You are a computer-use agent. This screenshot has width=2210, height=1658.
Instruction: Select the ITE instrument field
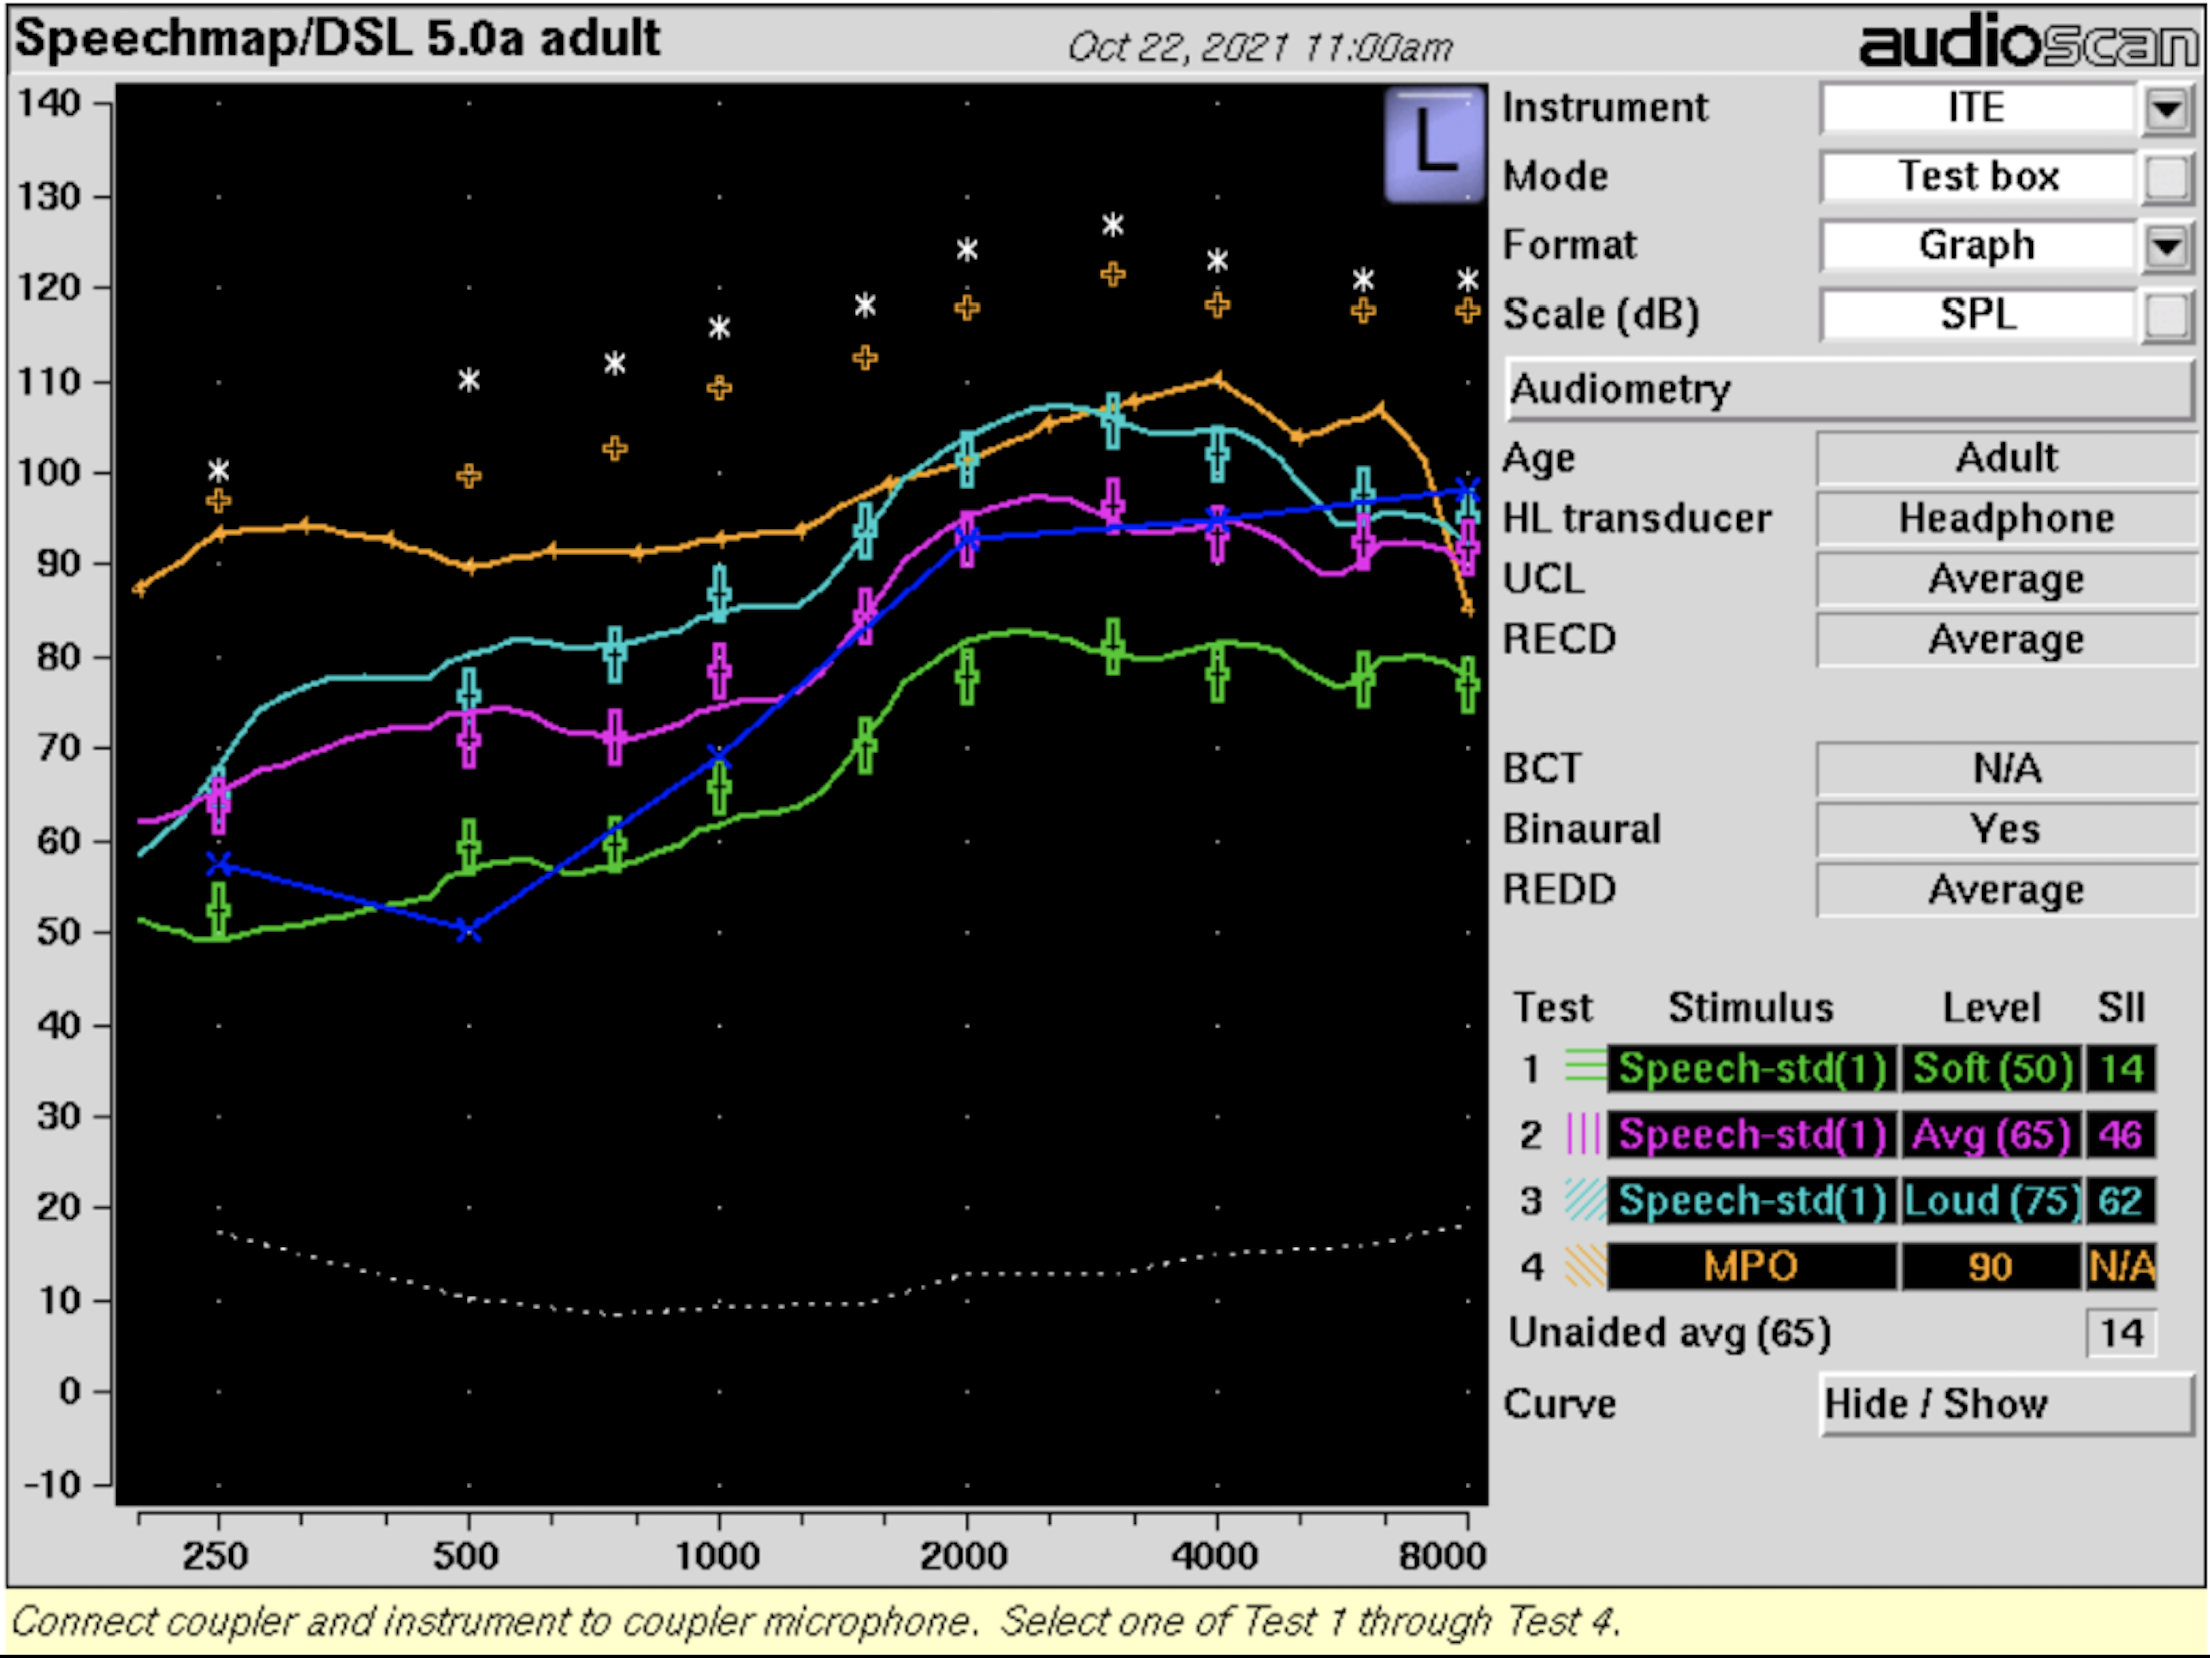point(1978,108)
